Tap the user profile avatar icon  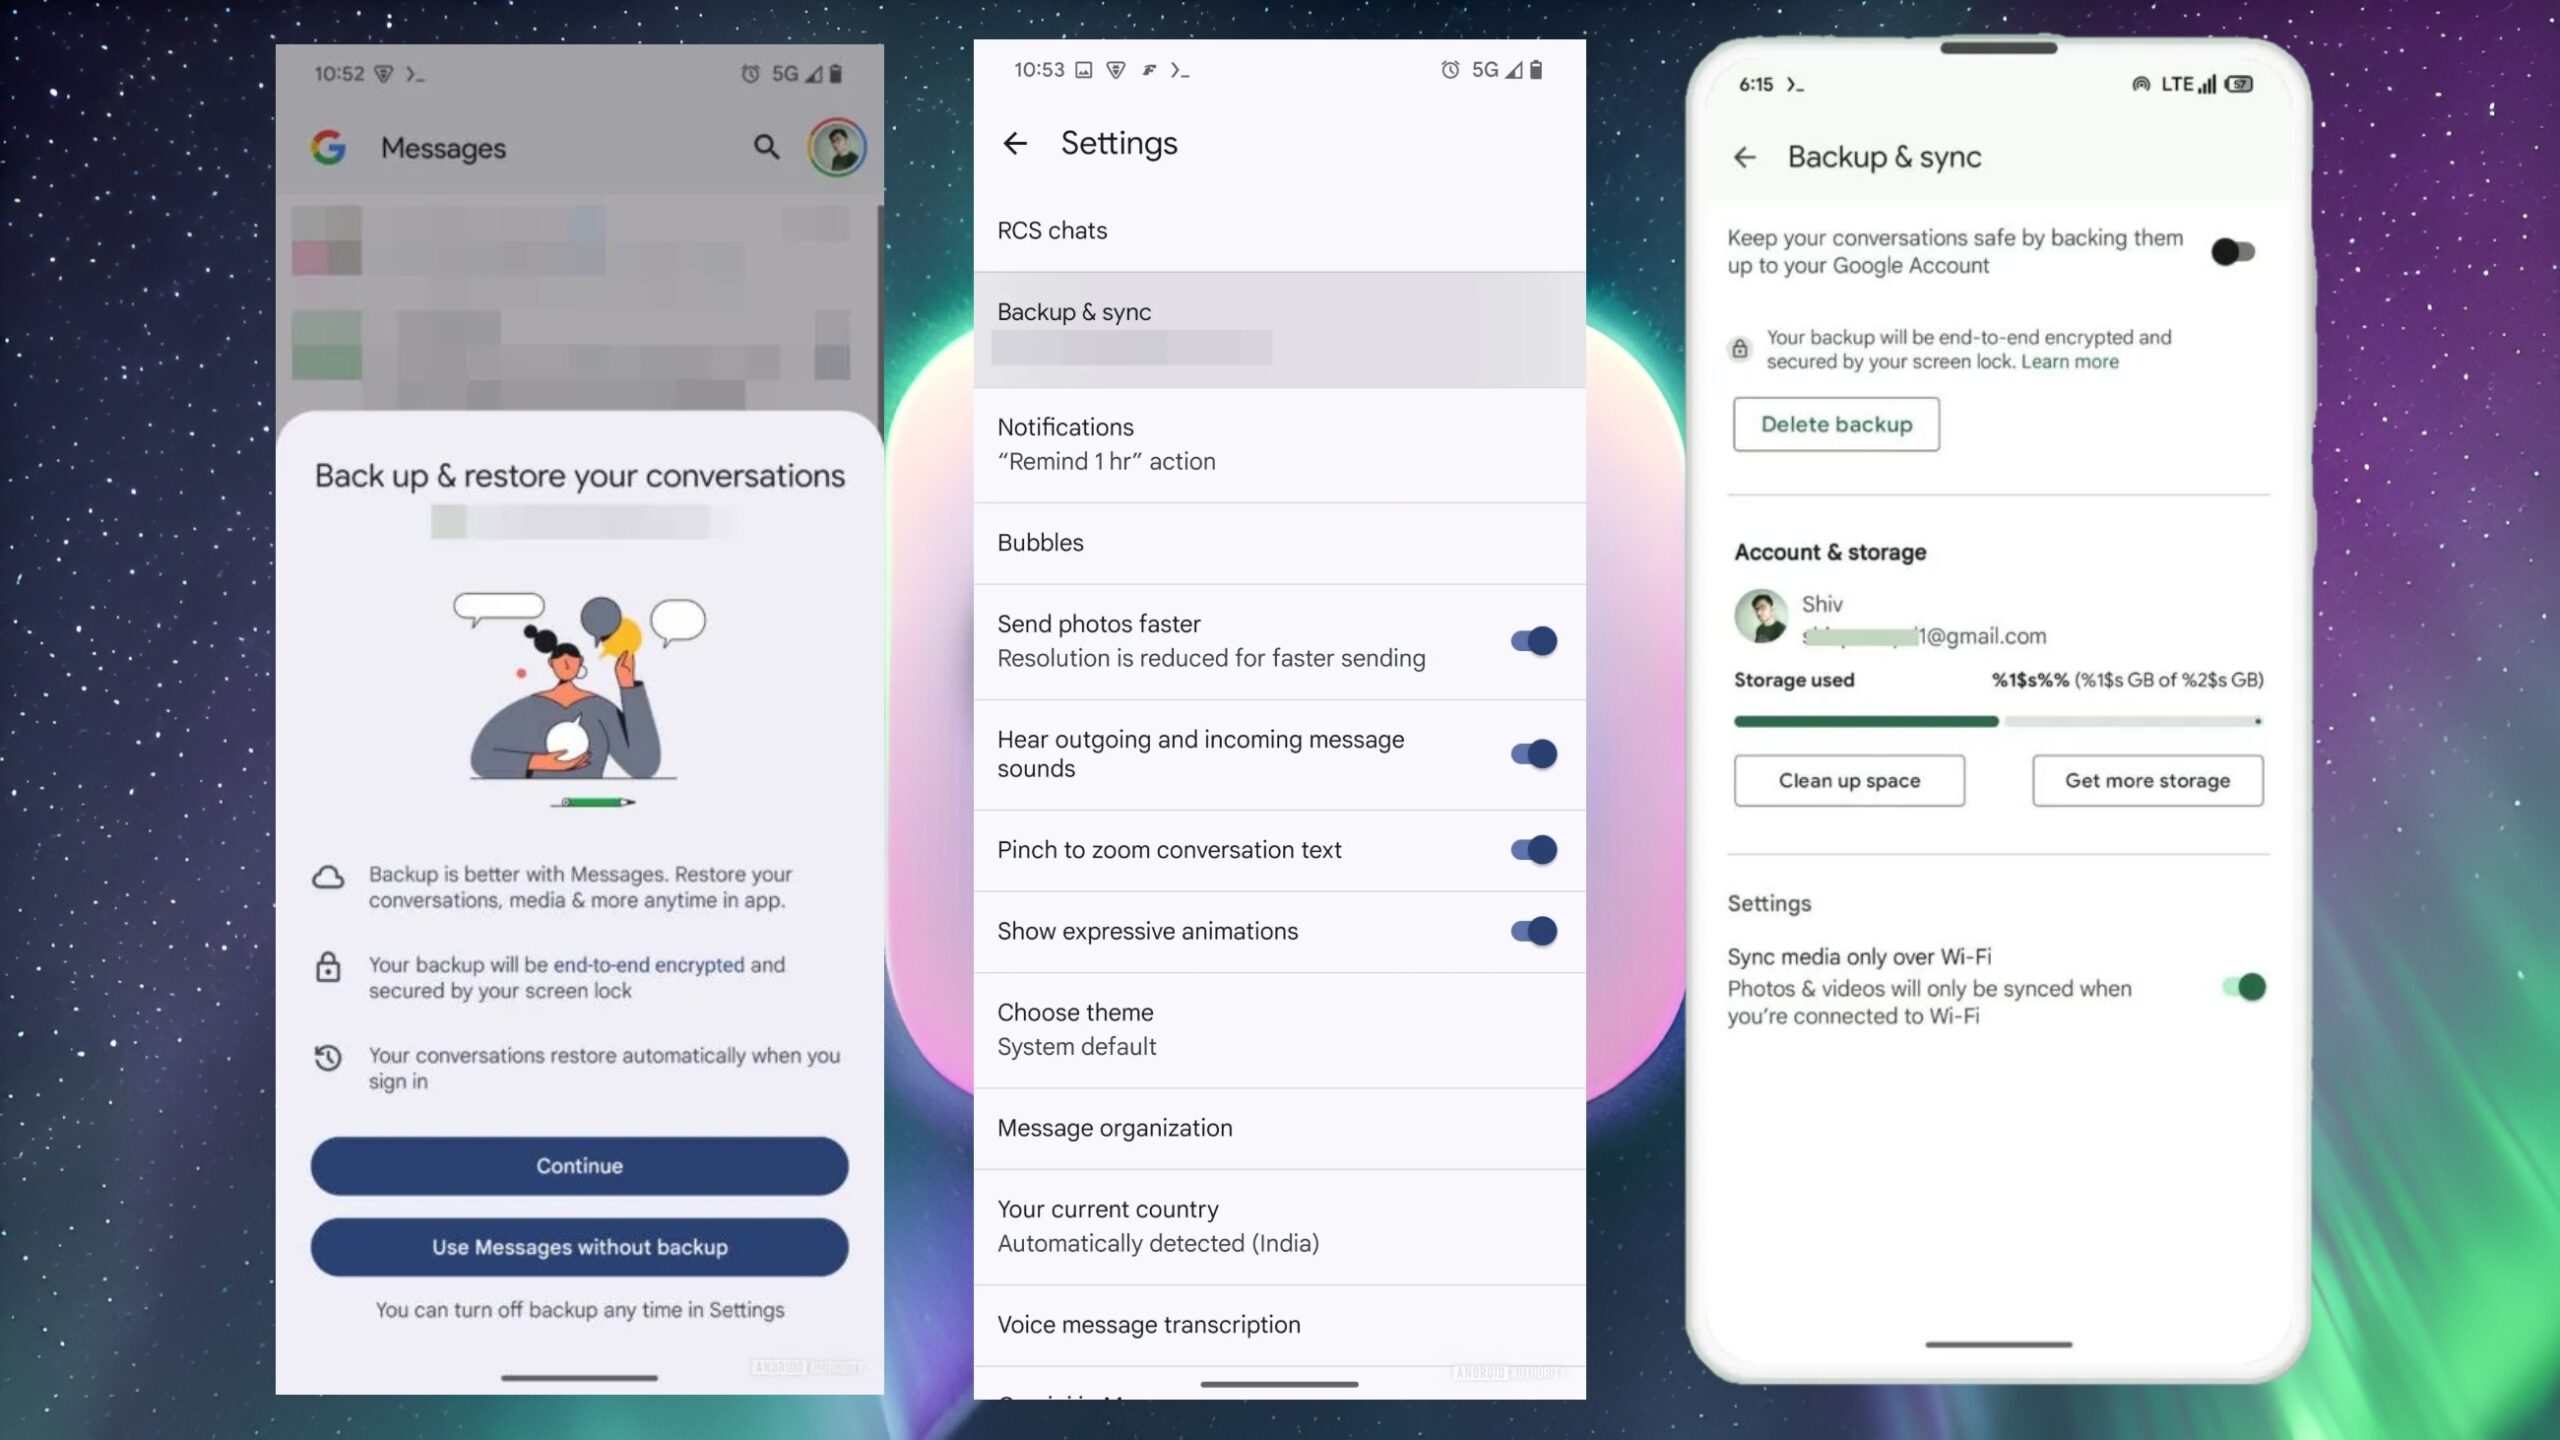pos(835,148)
